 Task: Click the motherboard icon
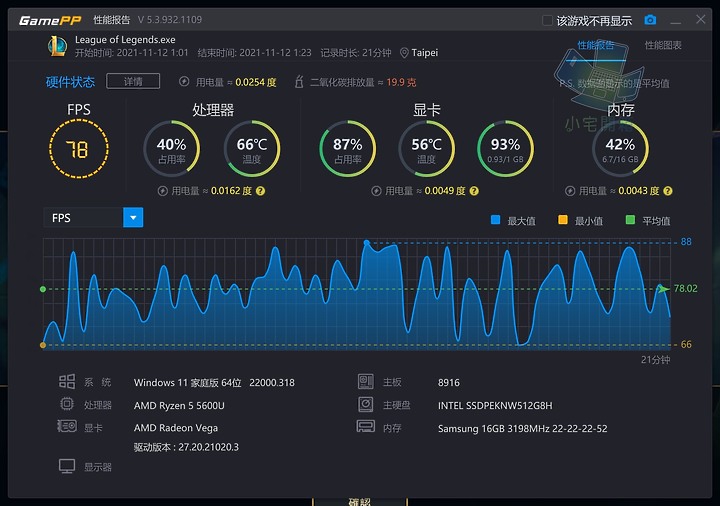366,382
